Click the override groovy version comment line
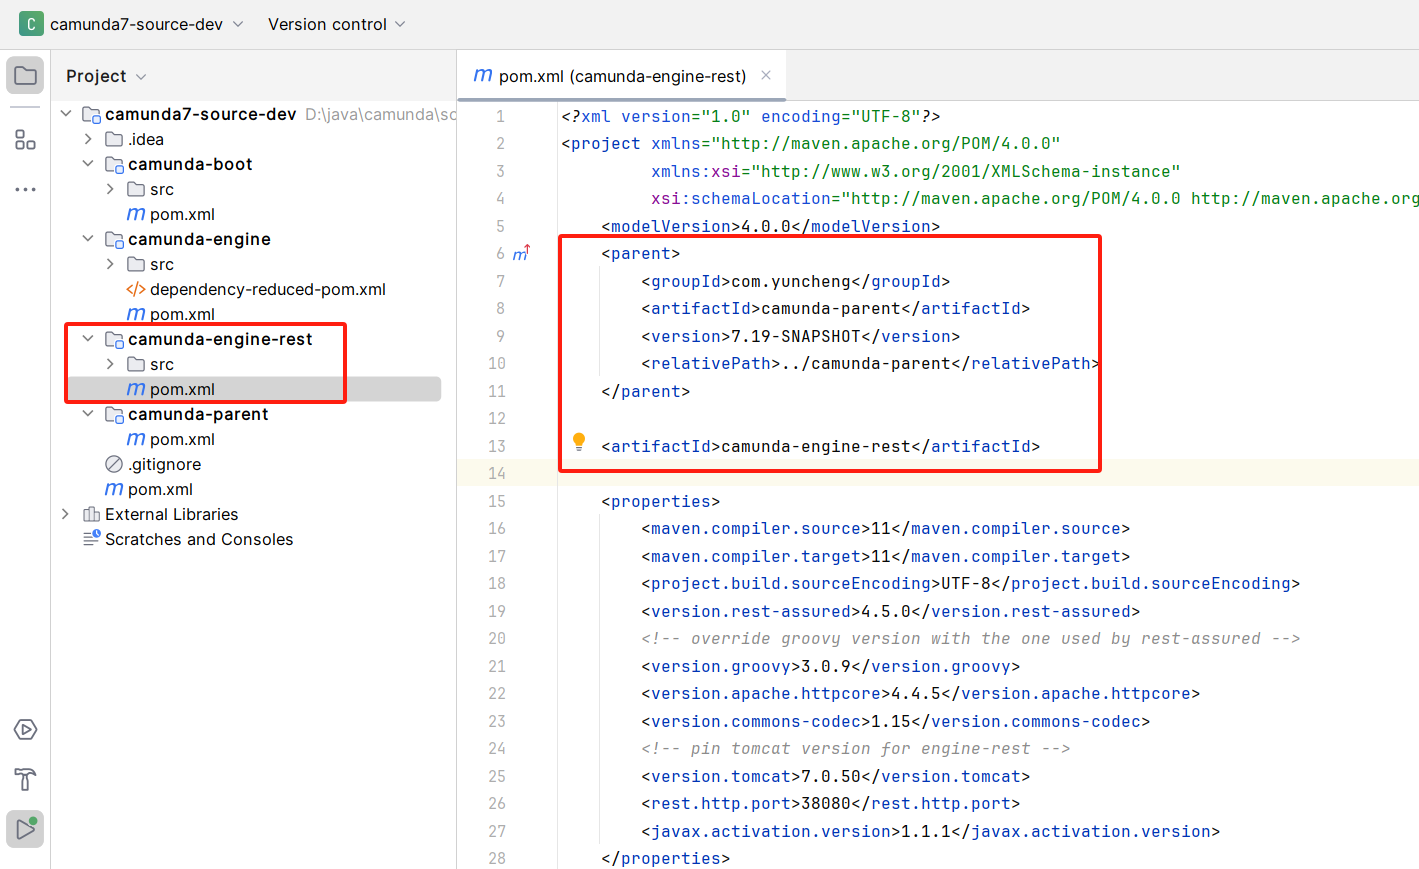The height and width of the screenshot is (869, 1419). coord(970,638)
